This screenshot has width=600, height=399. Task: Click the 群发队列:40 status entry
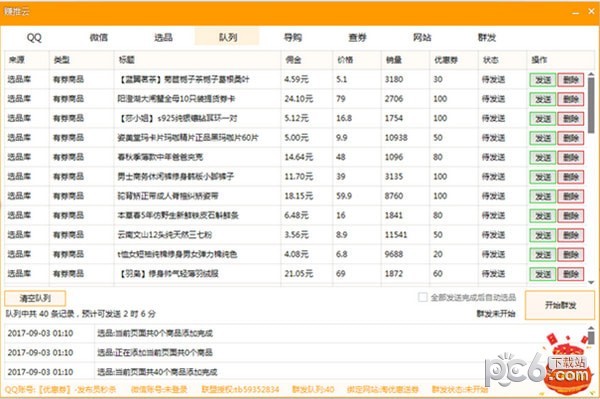pos(313,390)
